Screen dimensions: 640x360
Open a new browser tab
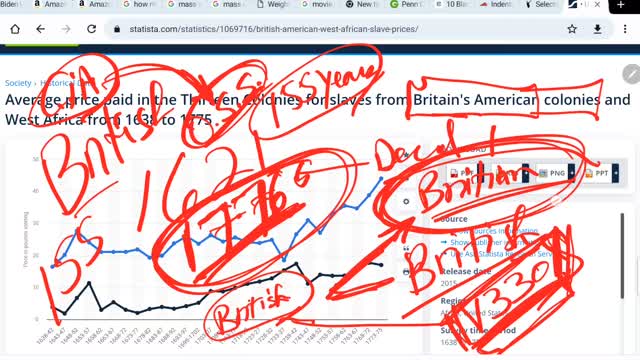(x=621, y=5)
